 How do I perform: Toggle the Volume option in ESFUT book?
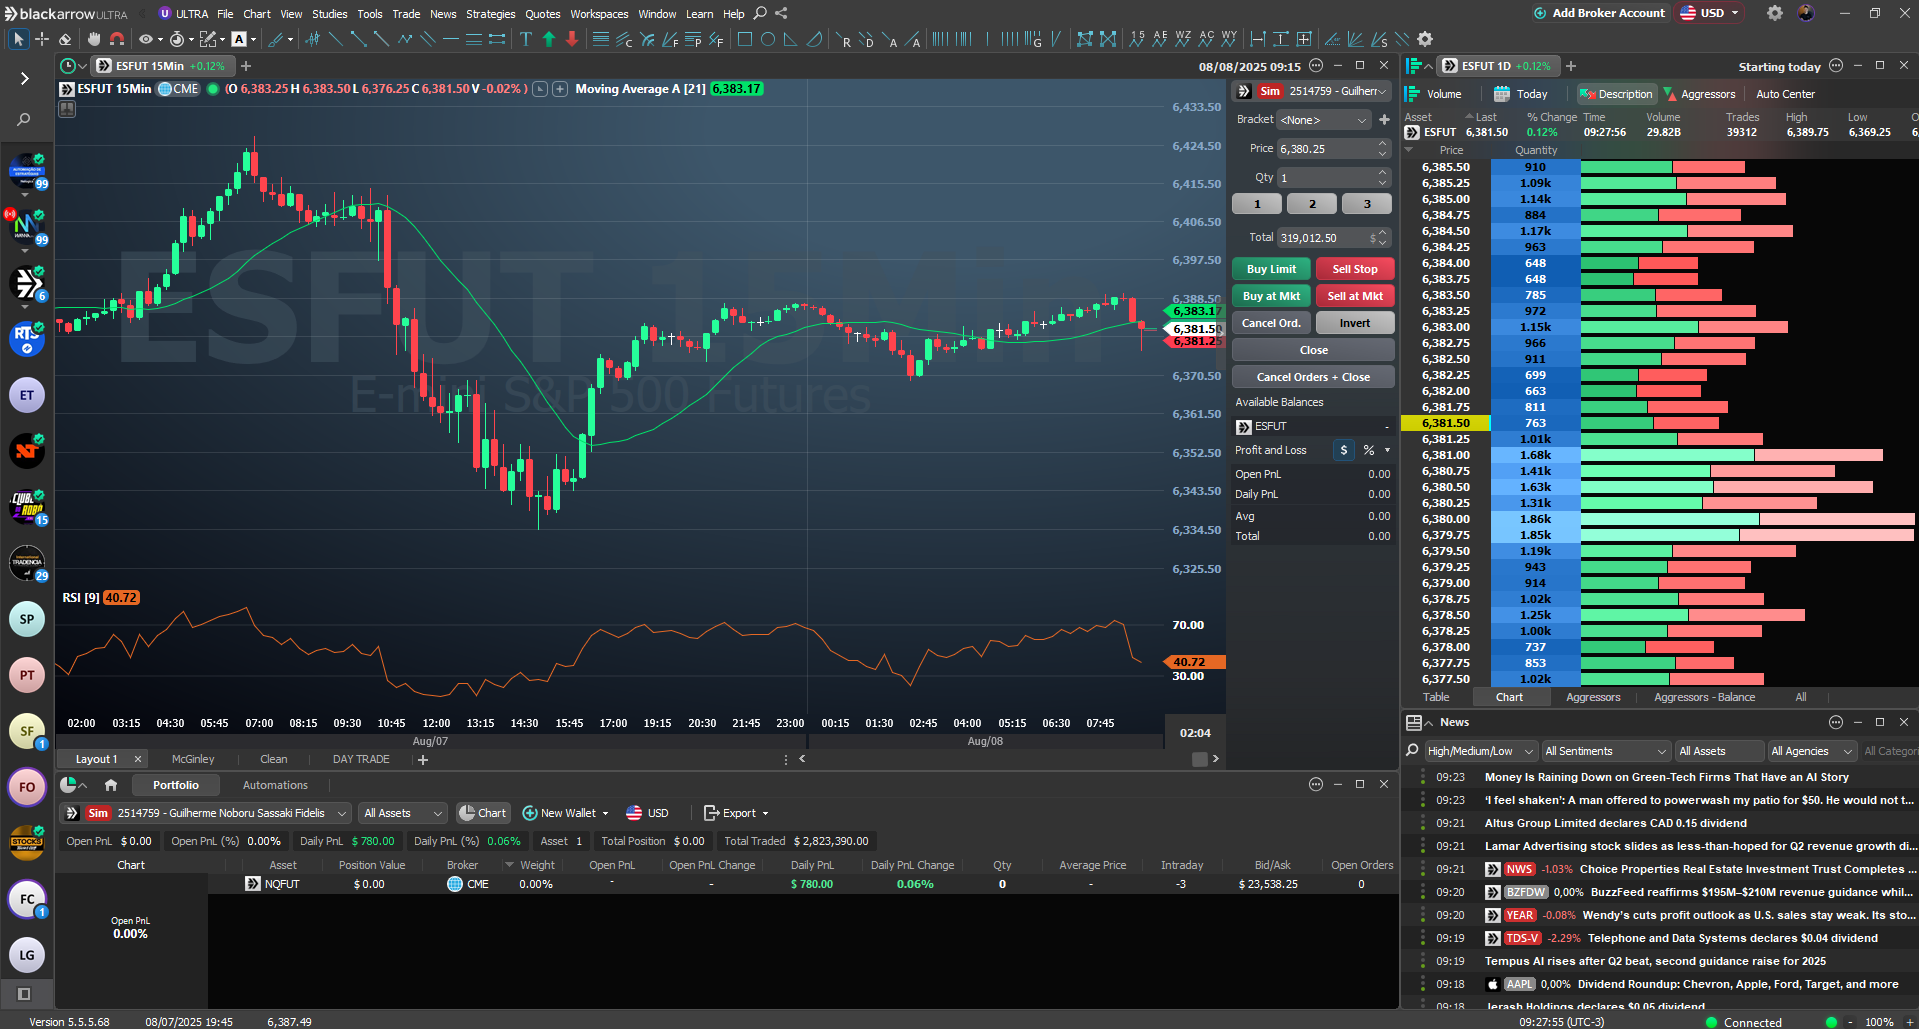[x=1434, y=94]
